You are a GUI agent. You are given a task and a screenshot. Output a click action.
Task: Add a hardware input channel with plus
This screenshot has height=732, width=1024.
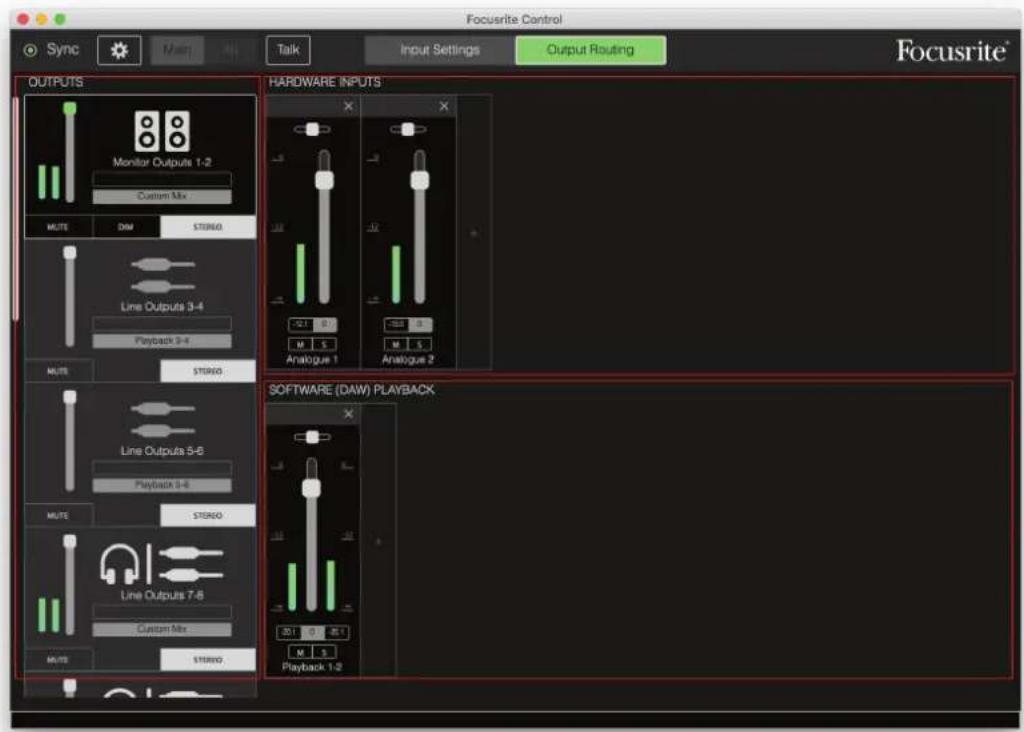(x=474, y=233)
